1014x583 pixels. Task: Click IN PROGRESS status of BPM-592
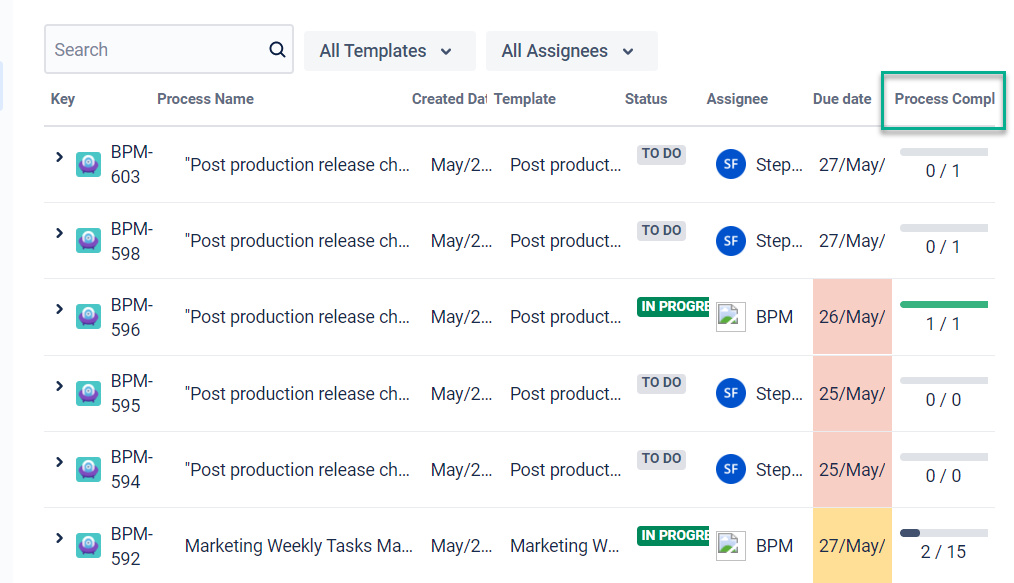673,535
